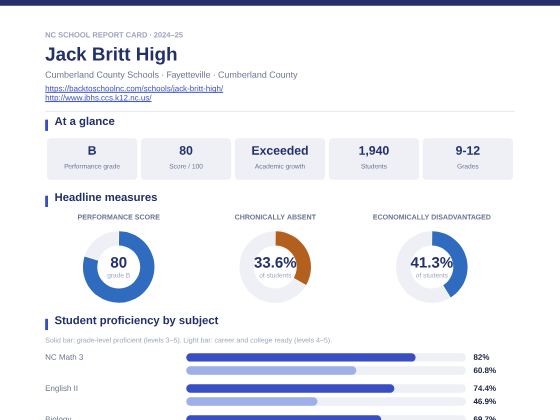
Task: Click the solid bar / light bar legend note
Action: [188, 340]
